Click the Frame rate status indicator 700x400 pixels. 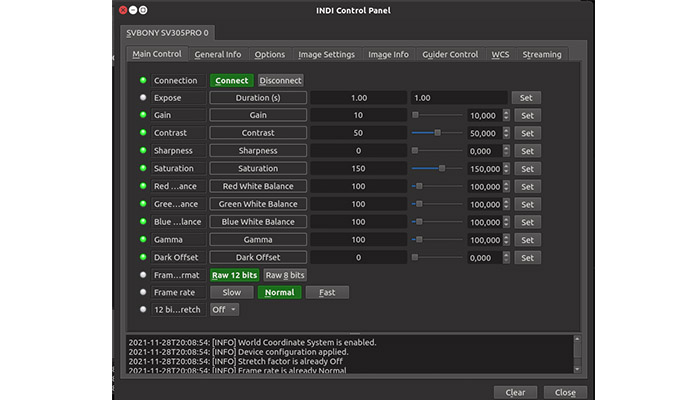[x=143, y=292]
